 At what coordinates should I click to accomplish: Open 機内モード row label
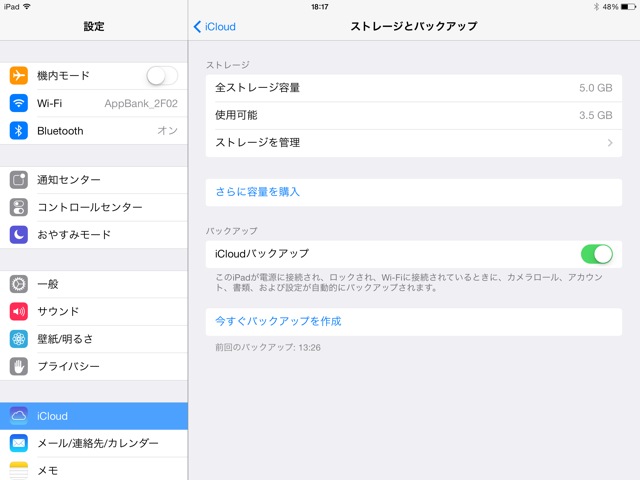(63, 76)
